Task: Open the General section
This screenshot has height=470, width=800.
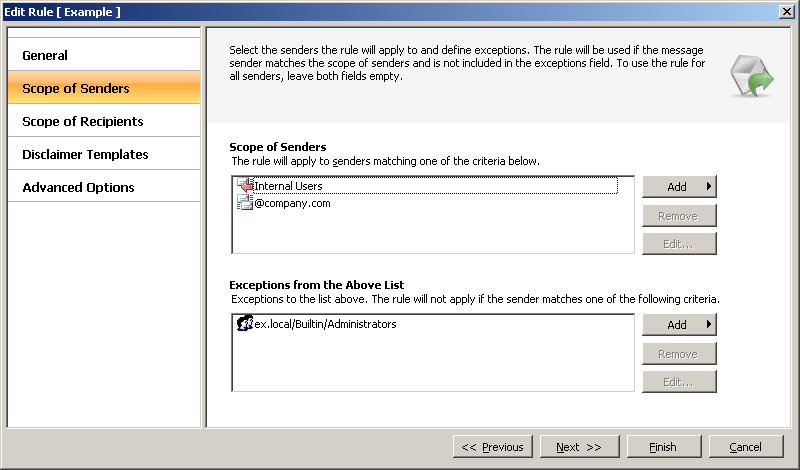Action: [x=104, y=55]
